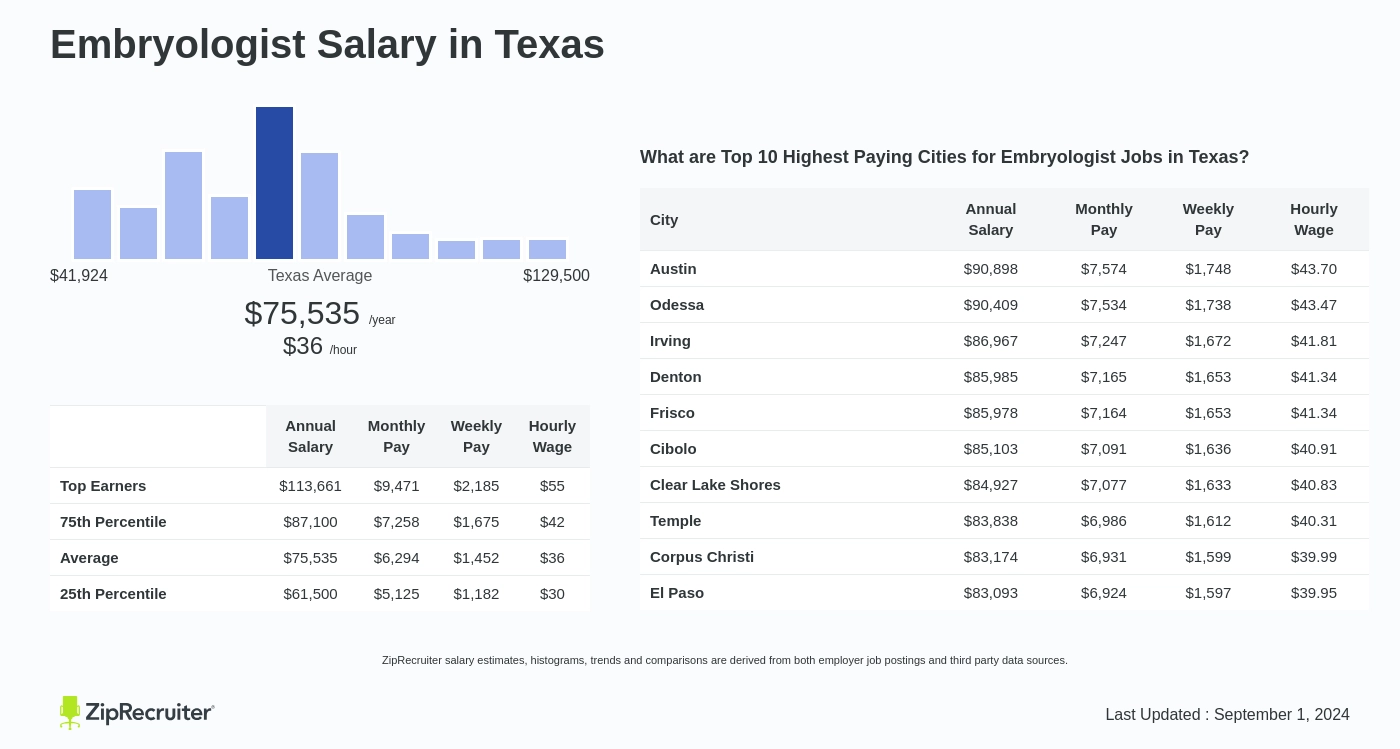The image size is (1400, 749).
Task: Click Frisco's $85,978 annual salary
Action: (991, 413)
